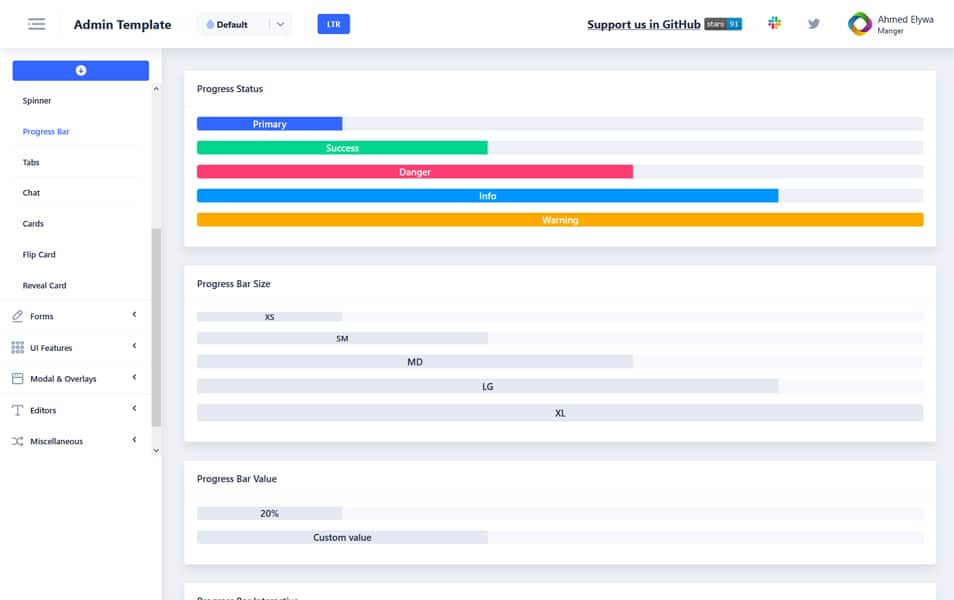
Task: Click the shuffle icon beside Miscellaneous
Action: point(16,440)
